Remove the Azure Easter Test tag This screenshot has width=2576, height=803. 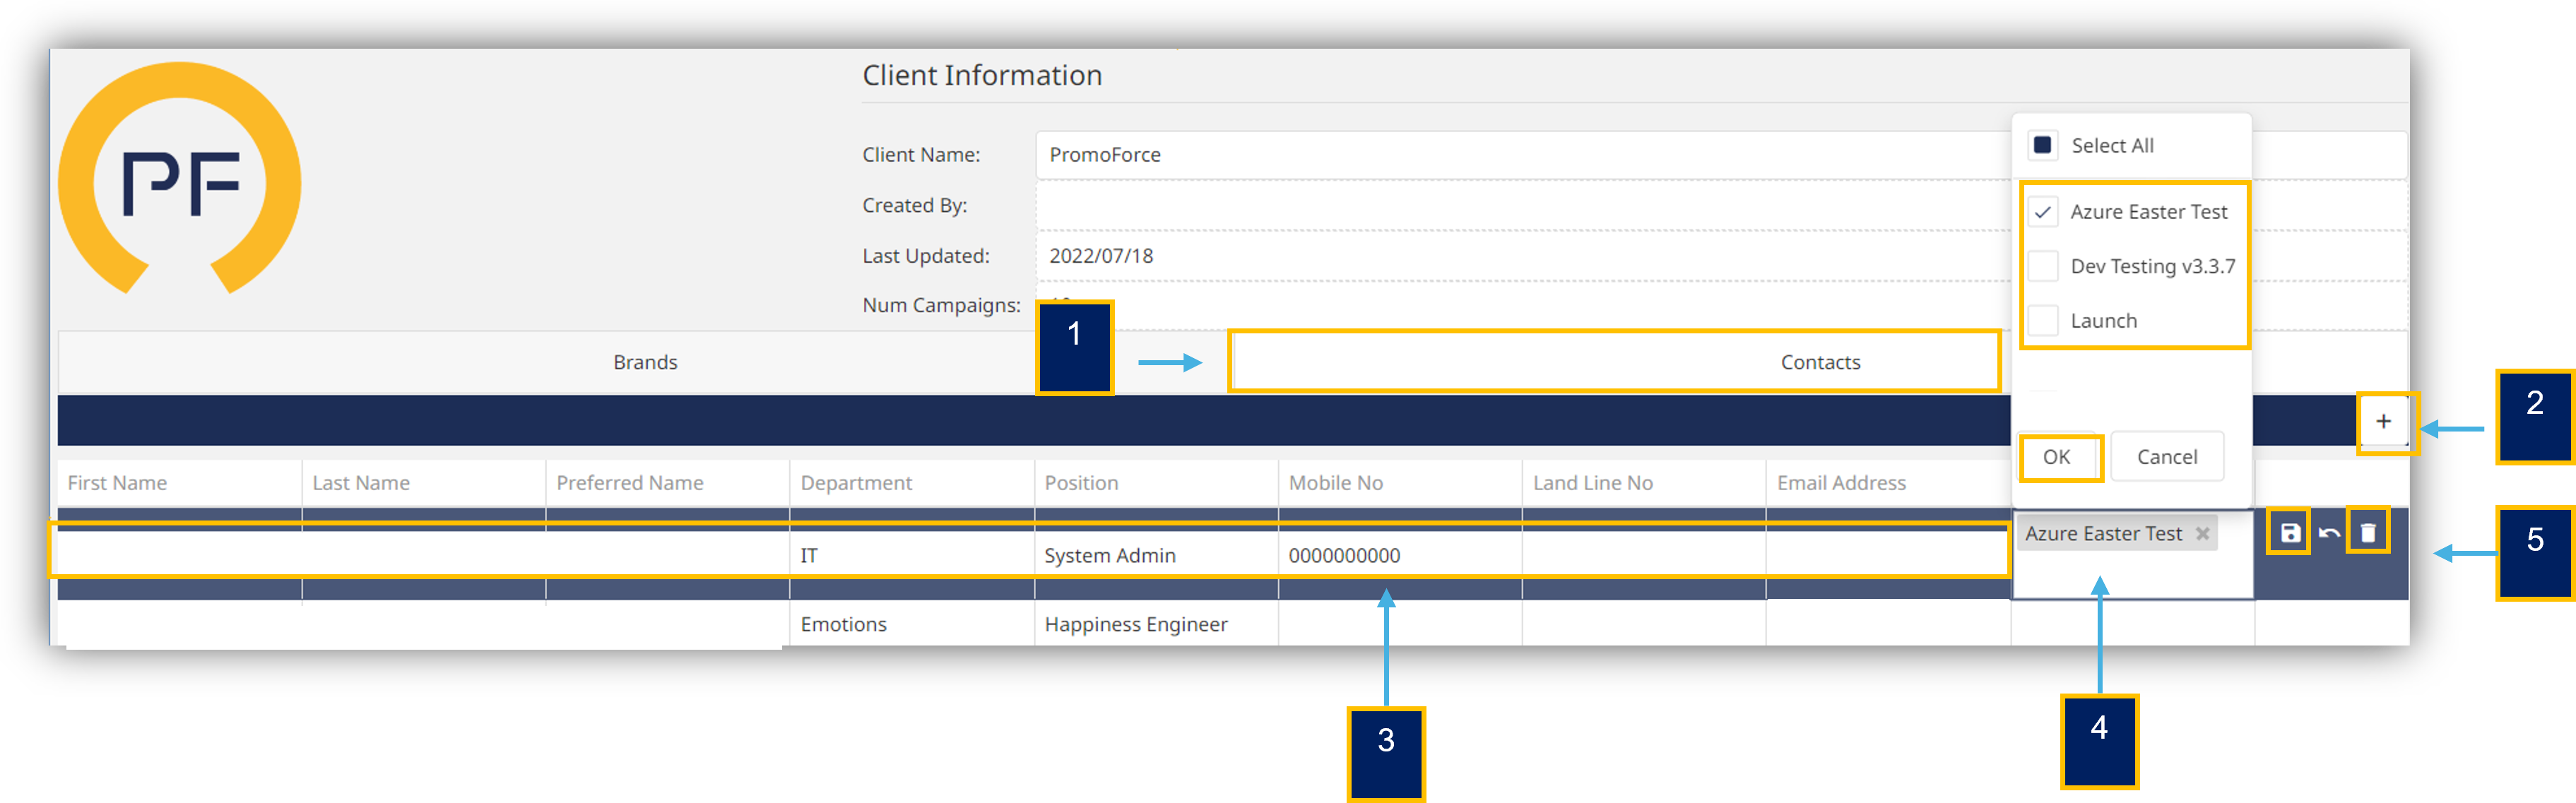point(2202,534)
